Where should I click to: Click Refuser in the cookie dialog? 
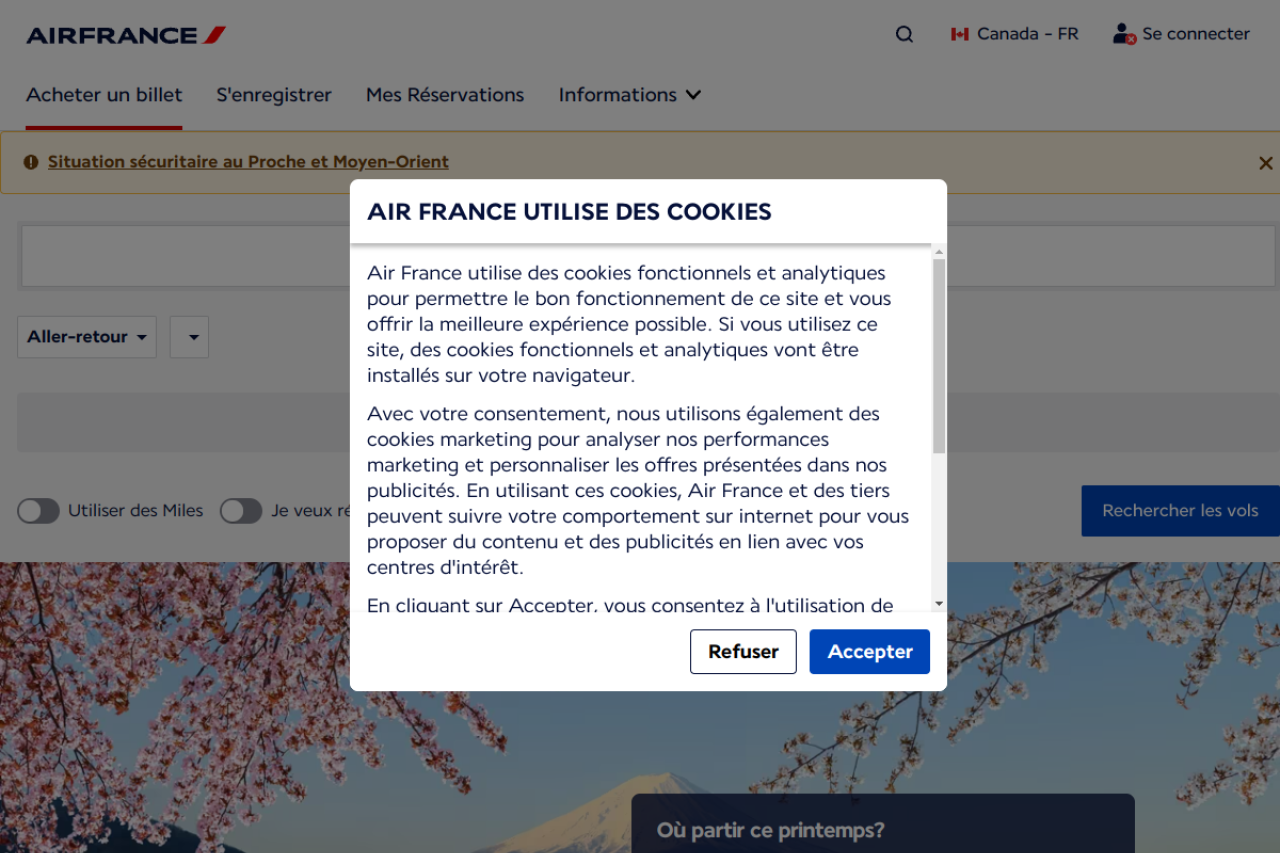(743, 652)
